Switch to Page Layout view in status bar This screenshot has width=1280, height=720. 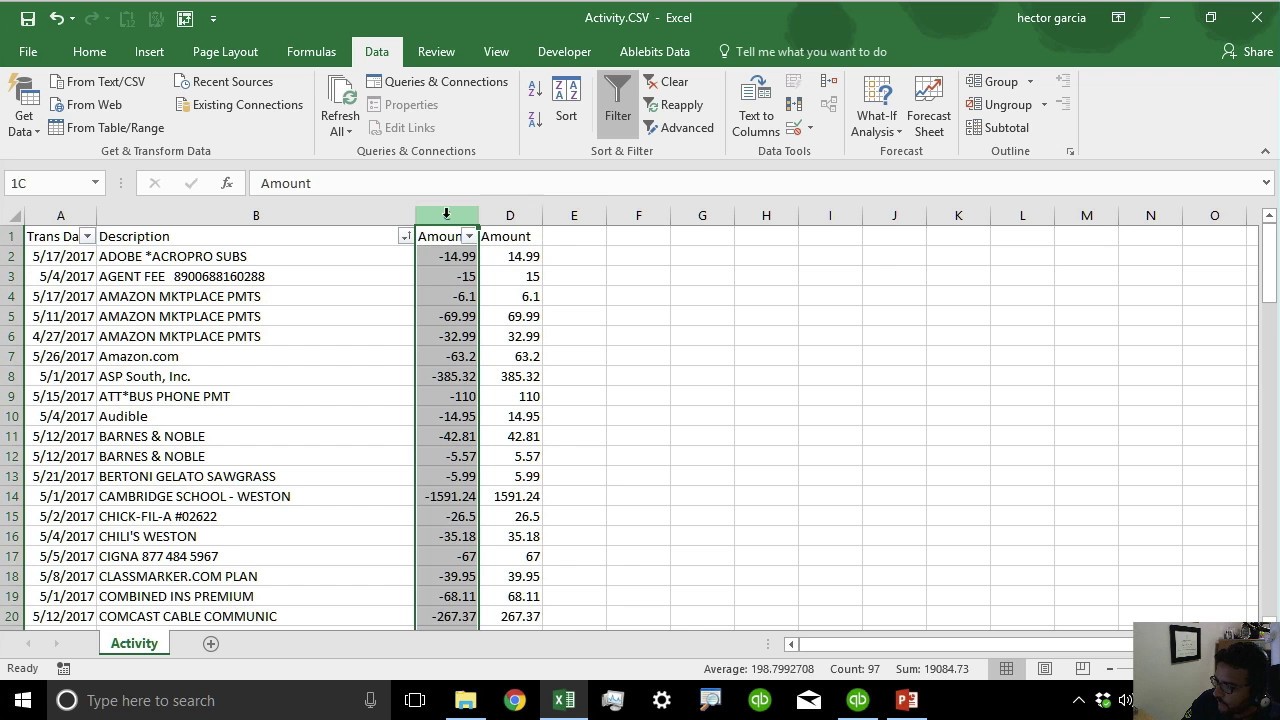pyautogui.click(x=1045, y=668)
